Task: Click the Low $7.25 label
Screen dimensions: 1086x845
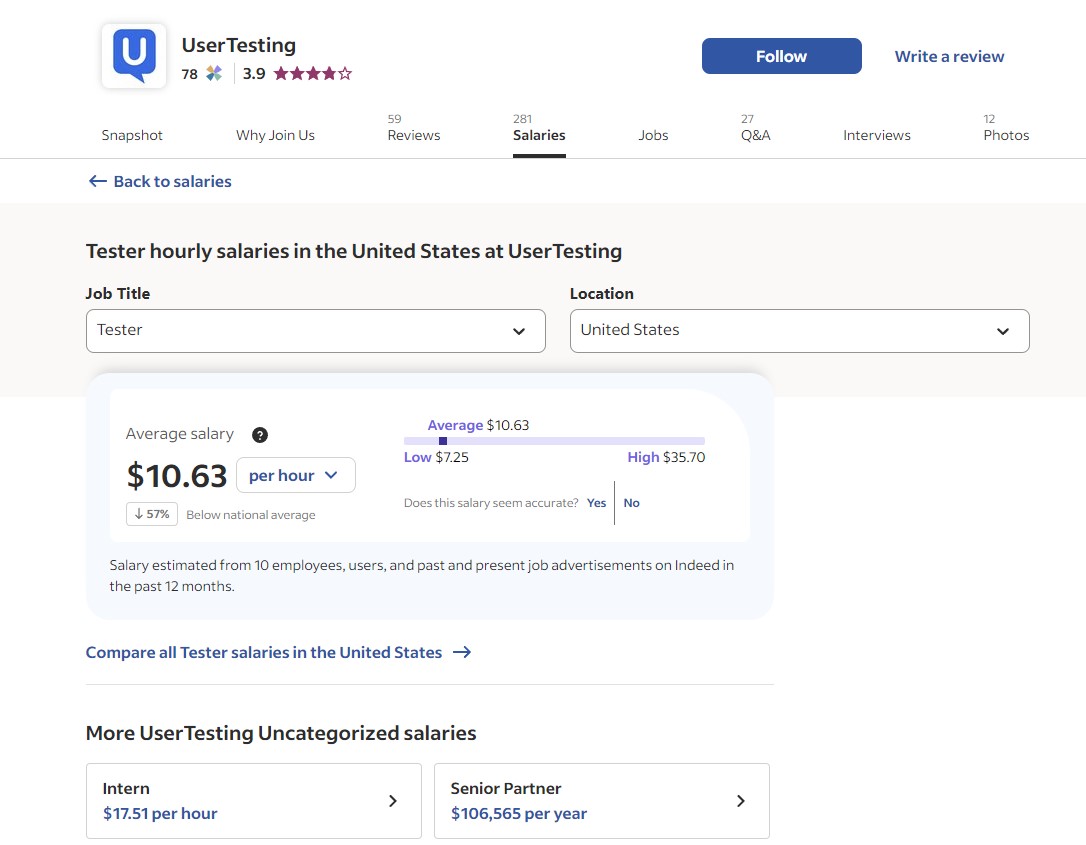Action: tap(436, 457)
